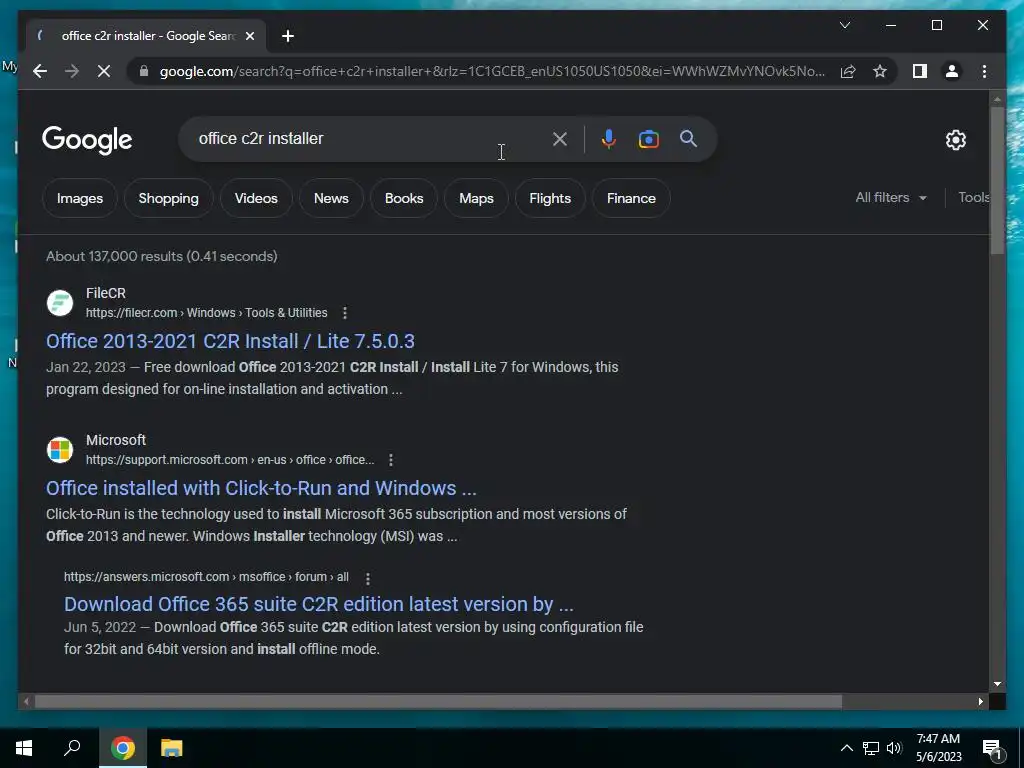Close the office c2r installer tab
Viewport: 1024px width, 768px height.
(249, 36)
